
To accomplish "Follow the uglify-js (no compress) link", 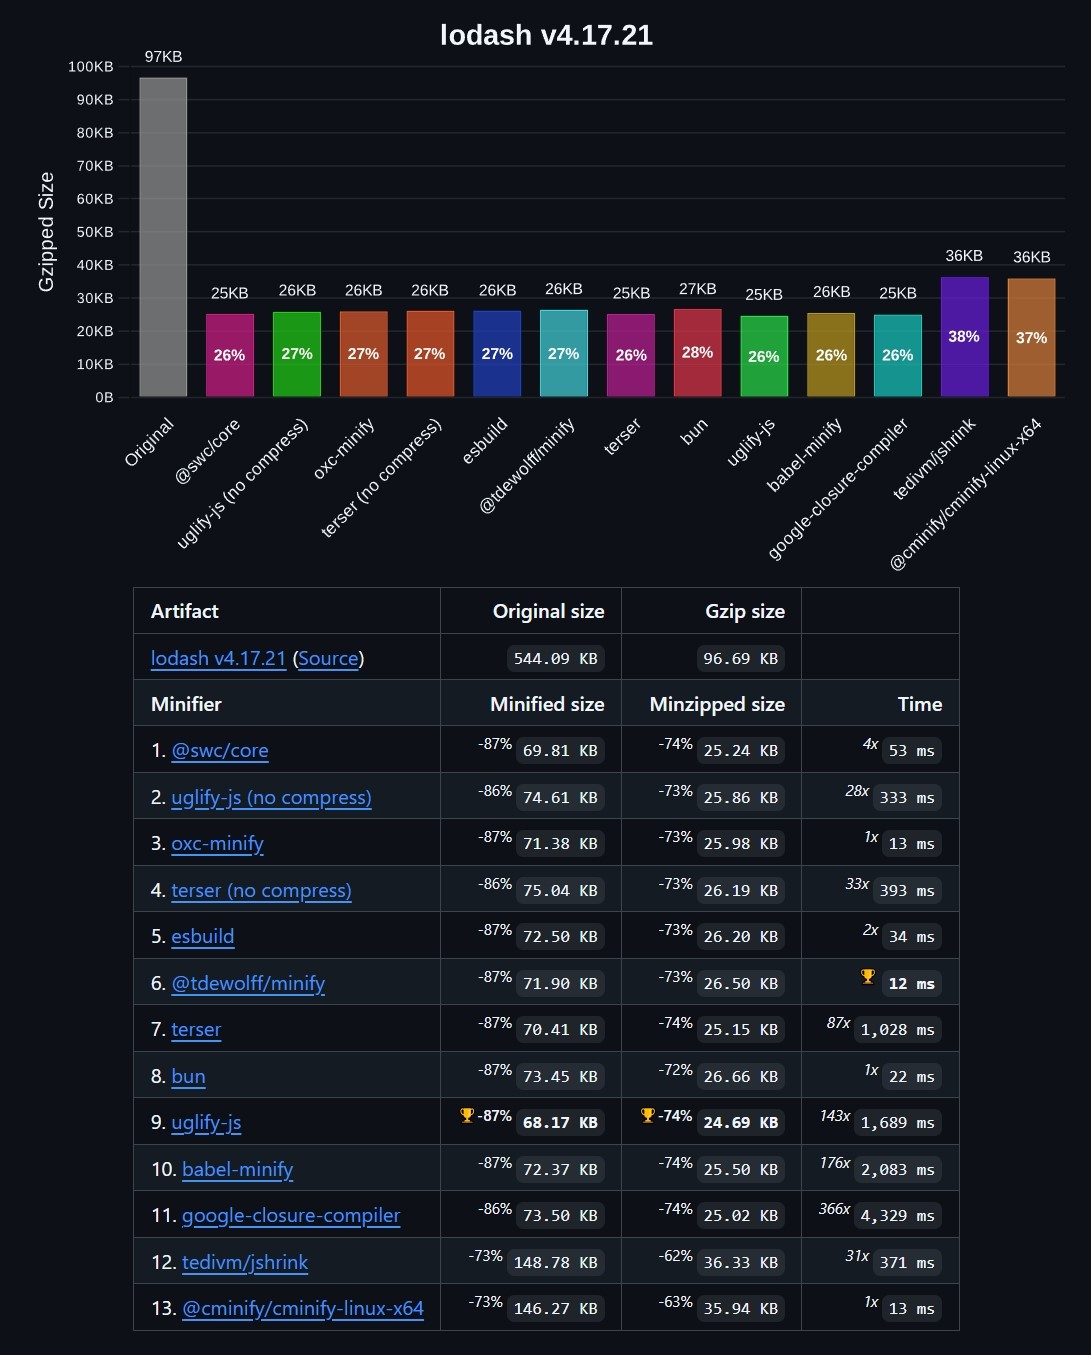I will click(271, 797).
